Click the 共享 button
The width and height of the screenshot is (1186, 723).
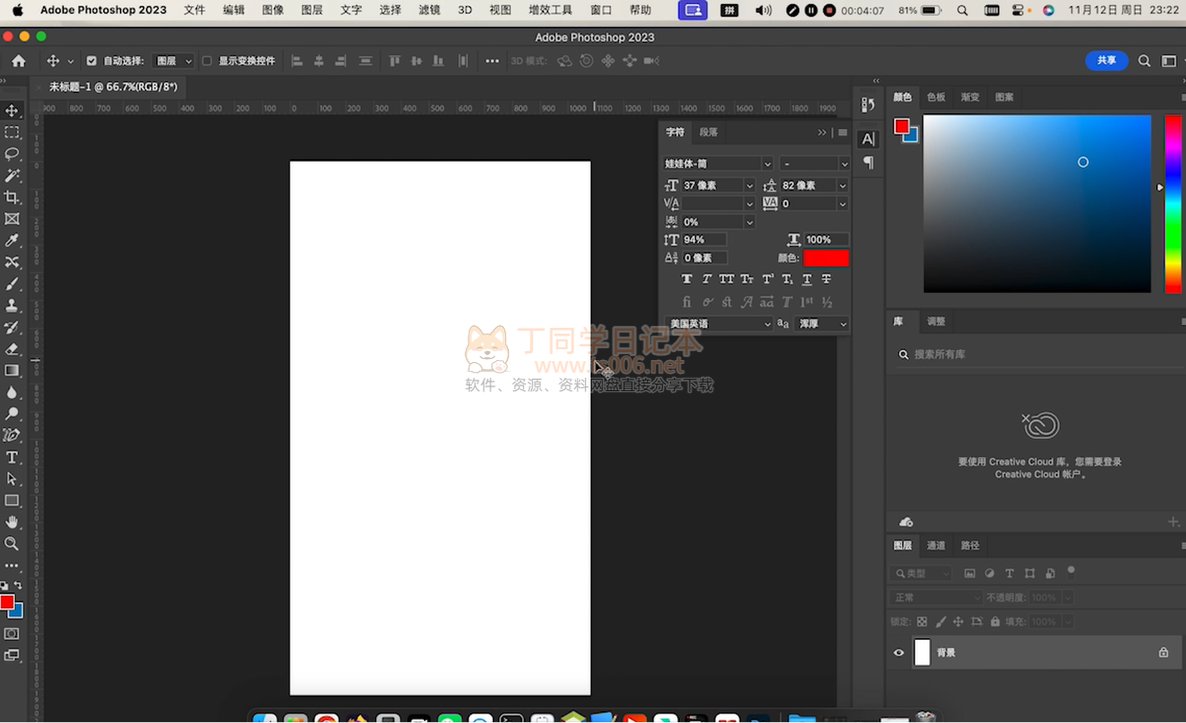click(1106, 61)
